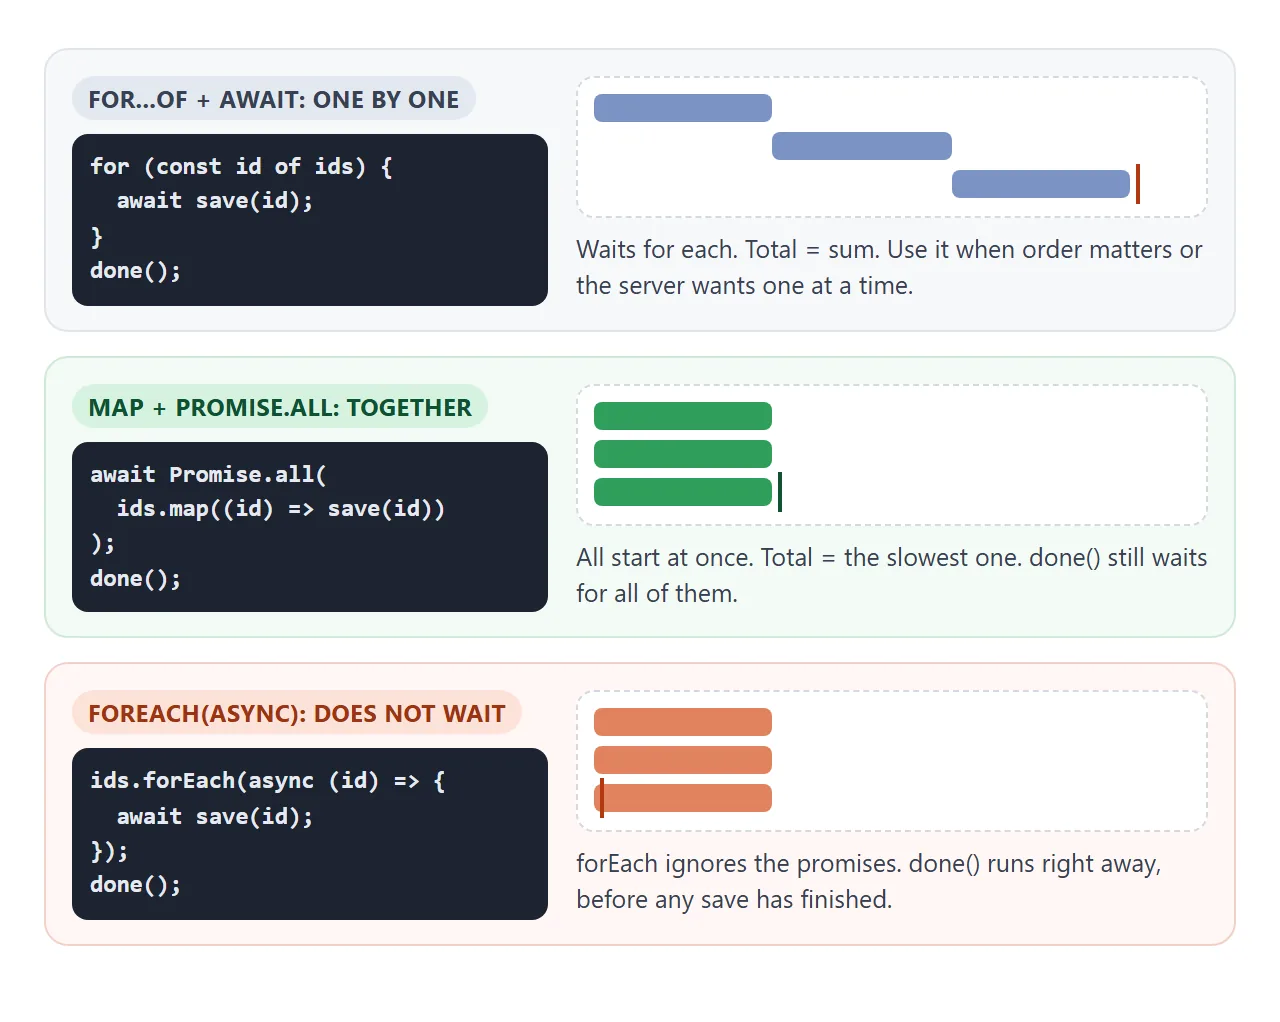The height and width of the screenshot is (1022, 1280).
Task: Click the middle orange timeline bar
Action: (683, 760)
